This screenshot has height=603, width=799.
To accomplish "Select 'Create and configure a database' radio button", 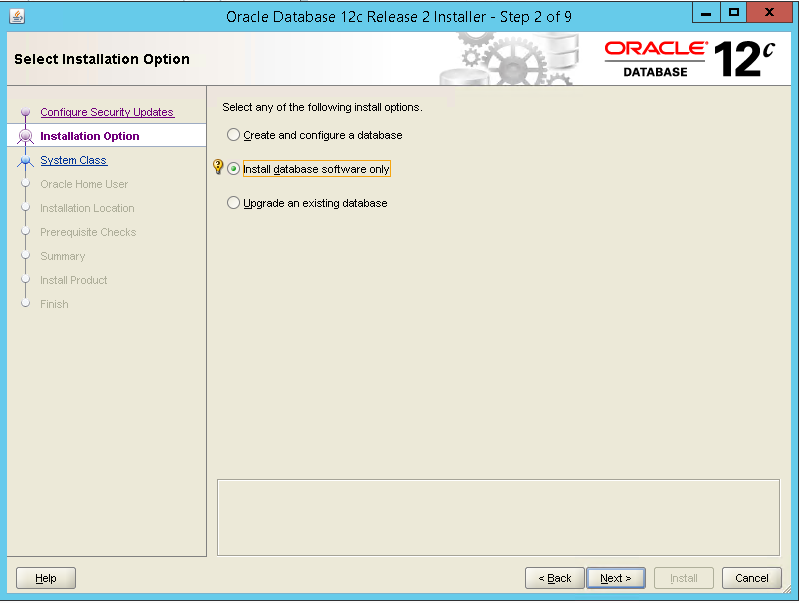I will [233, 135].
